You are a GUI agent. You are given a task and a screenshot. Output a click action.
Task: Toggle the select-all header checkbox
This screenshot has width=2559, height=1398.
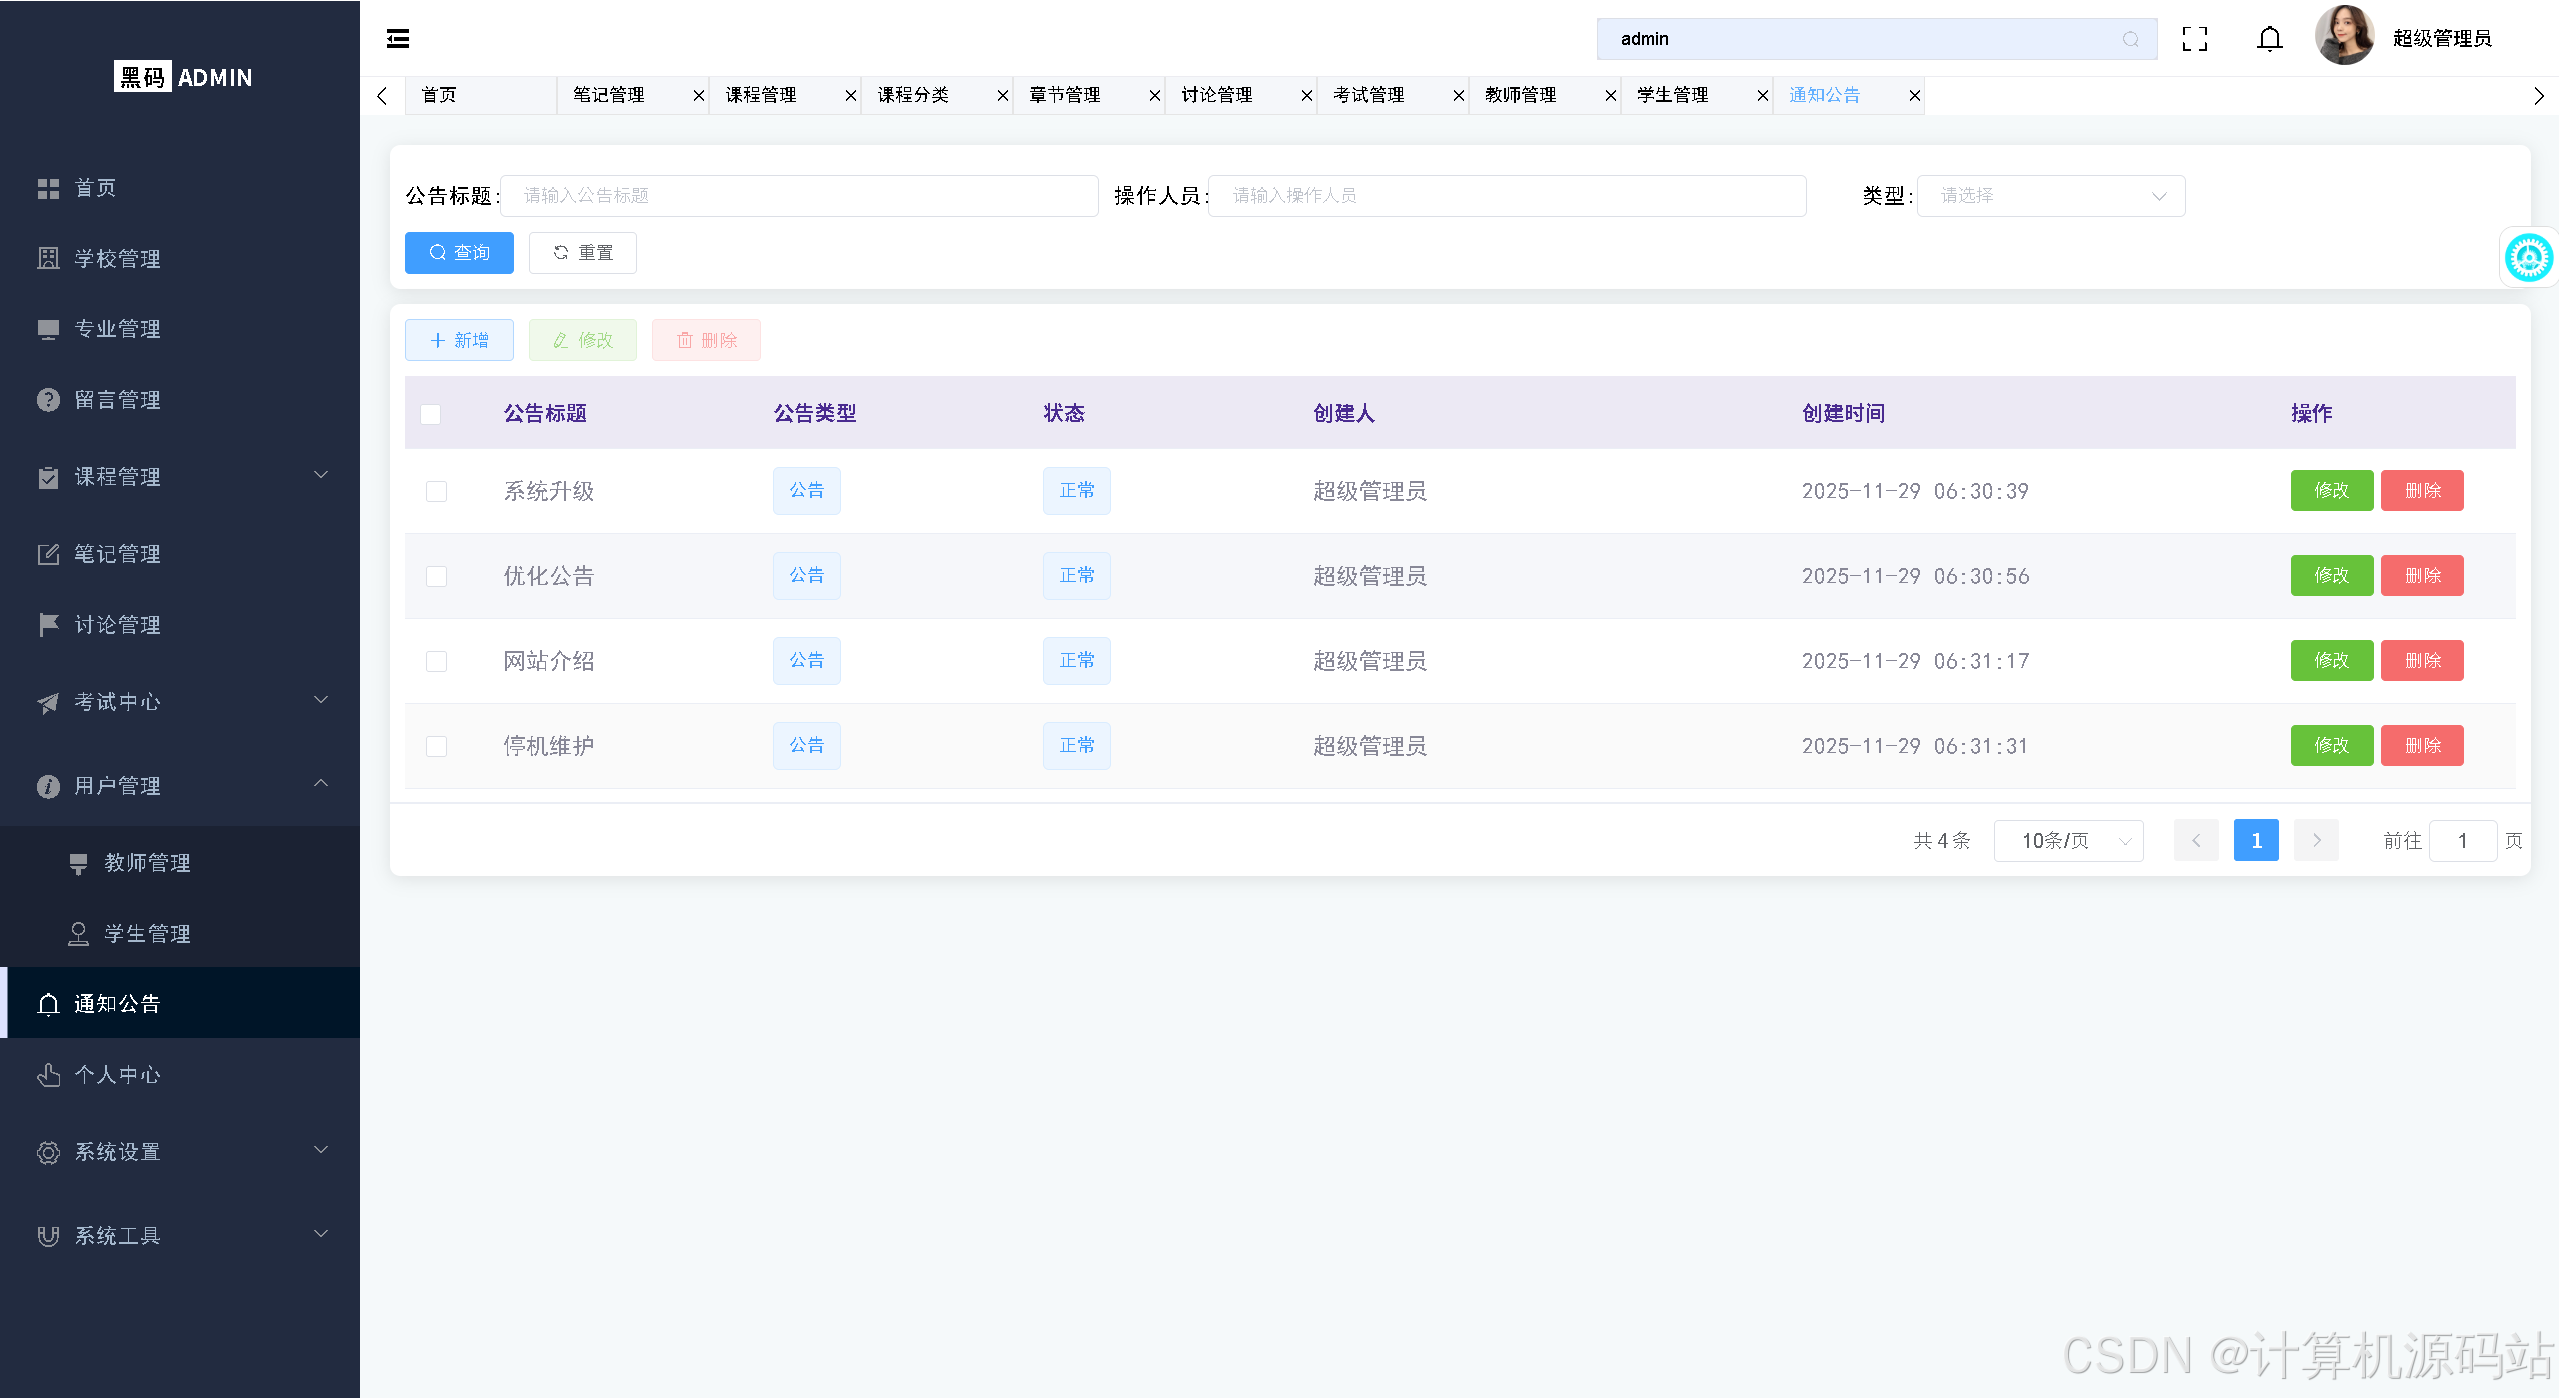click(431, 414)
